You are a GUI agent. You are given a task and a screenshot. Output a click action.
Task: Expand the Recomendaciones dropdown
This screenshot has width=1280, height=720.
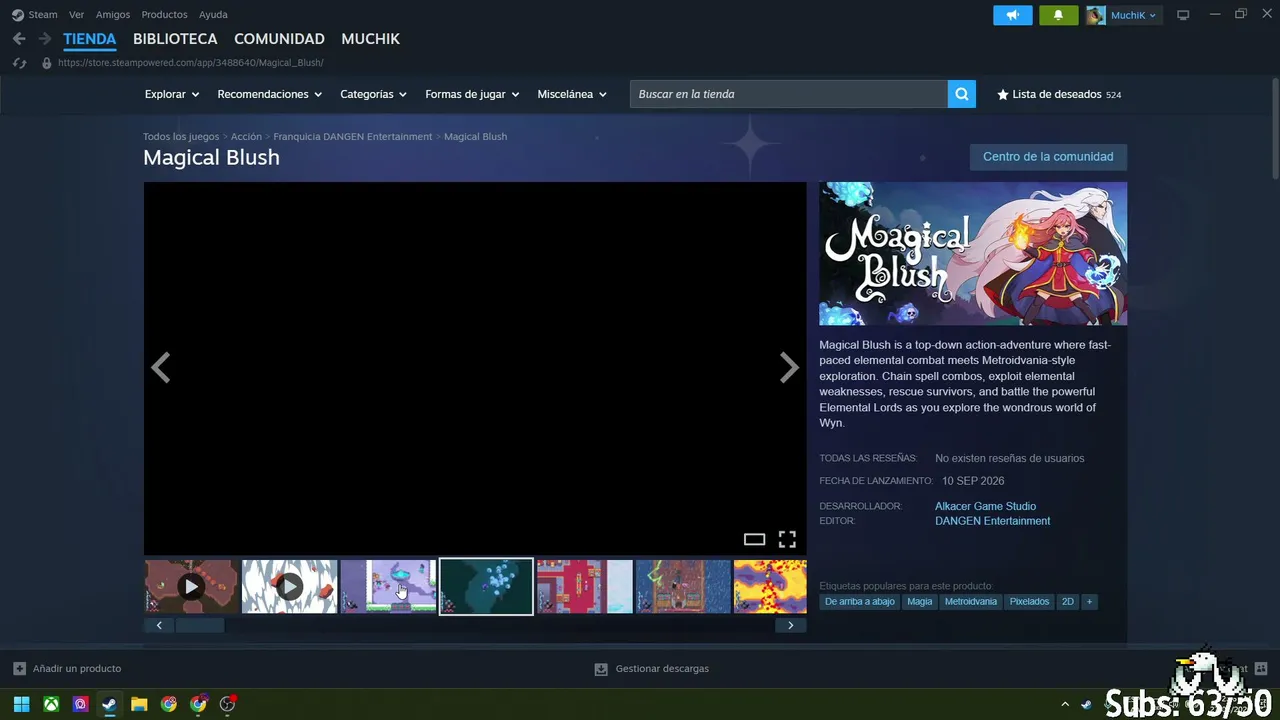[x=270, y=94]
